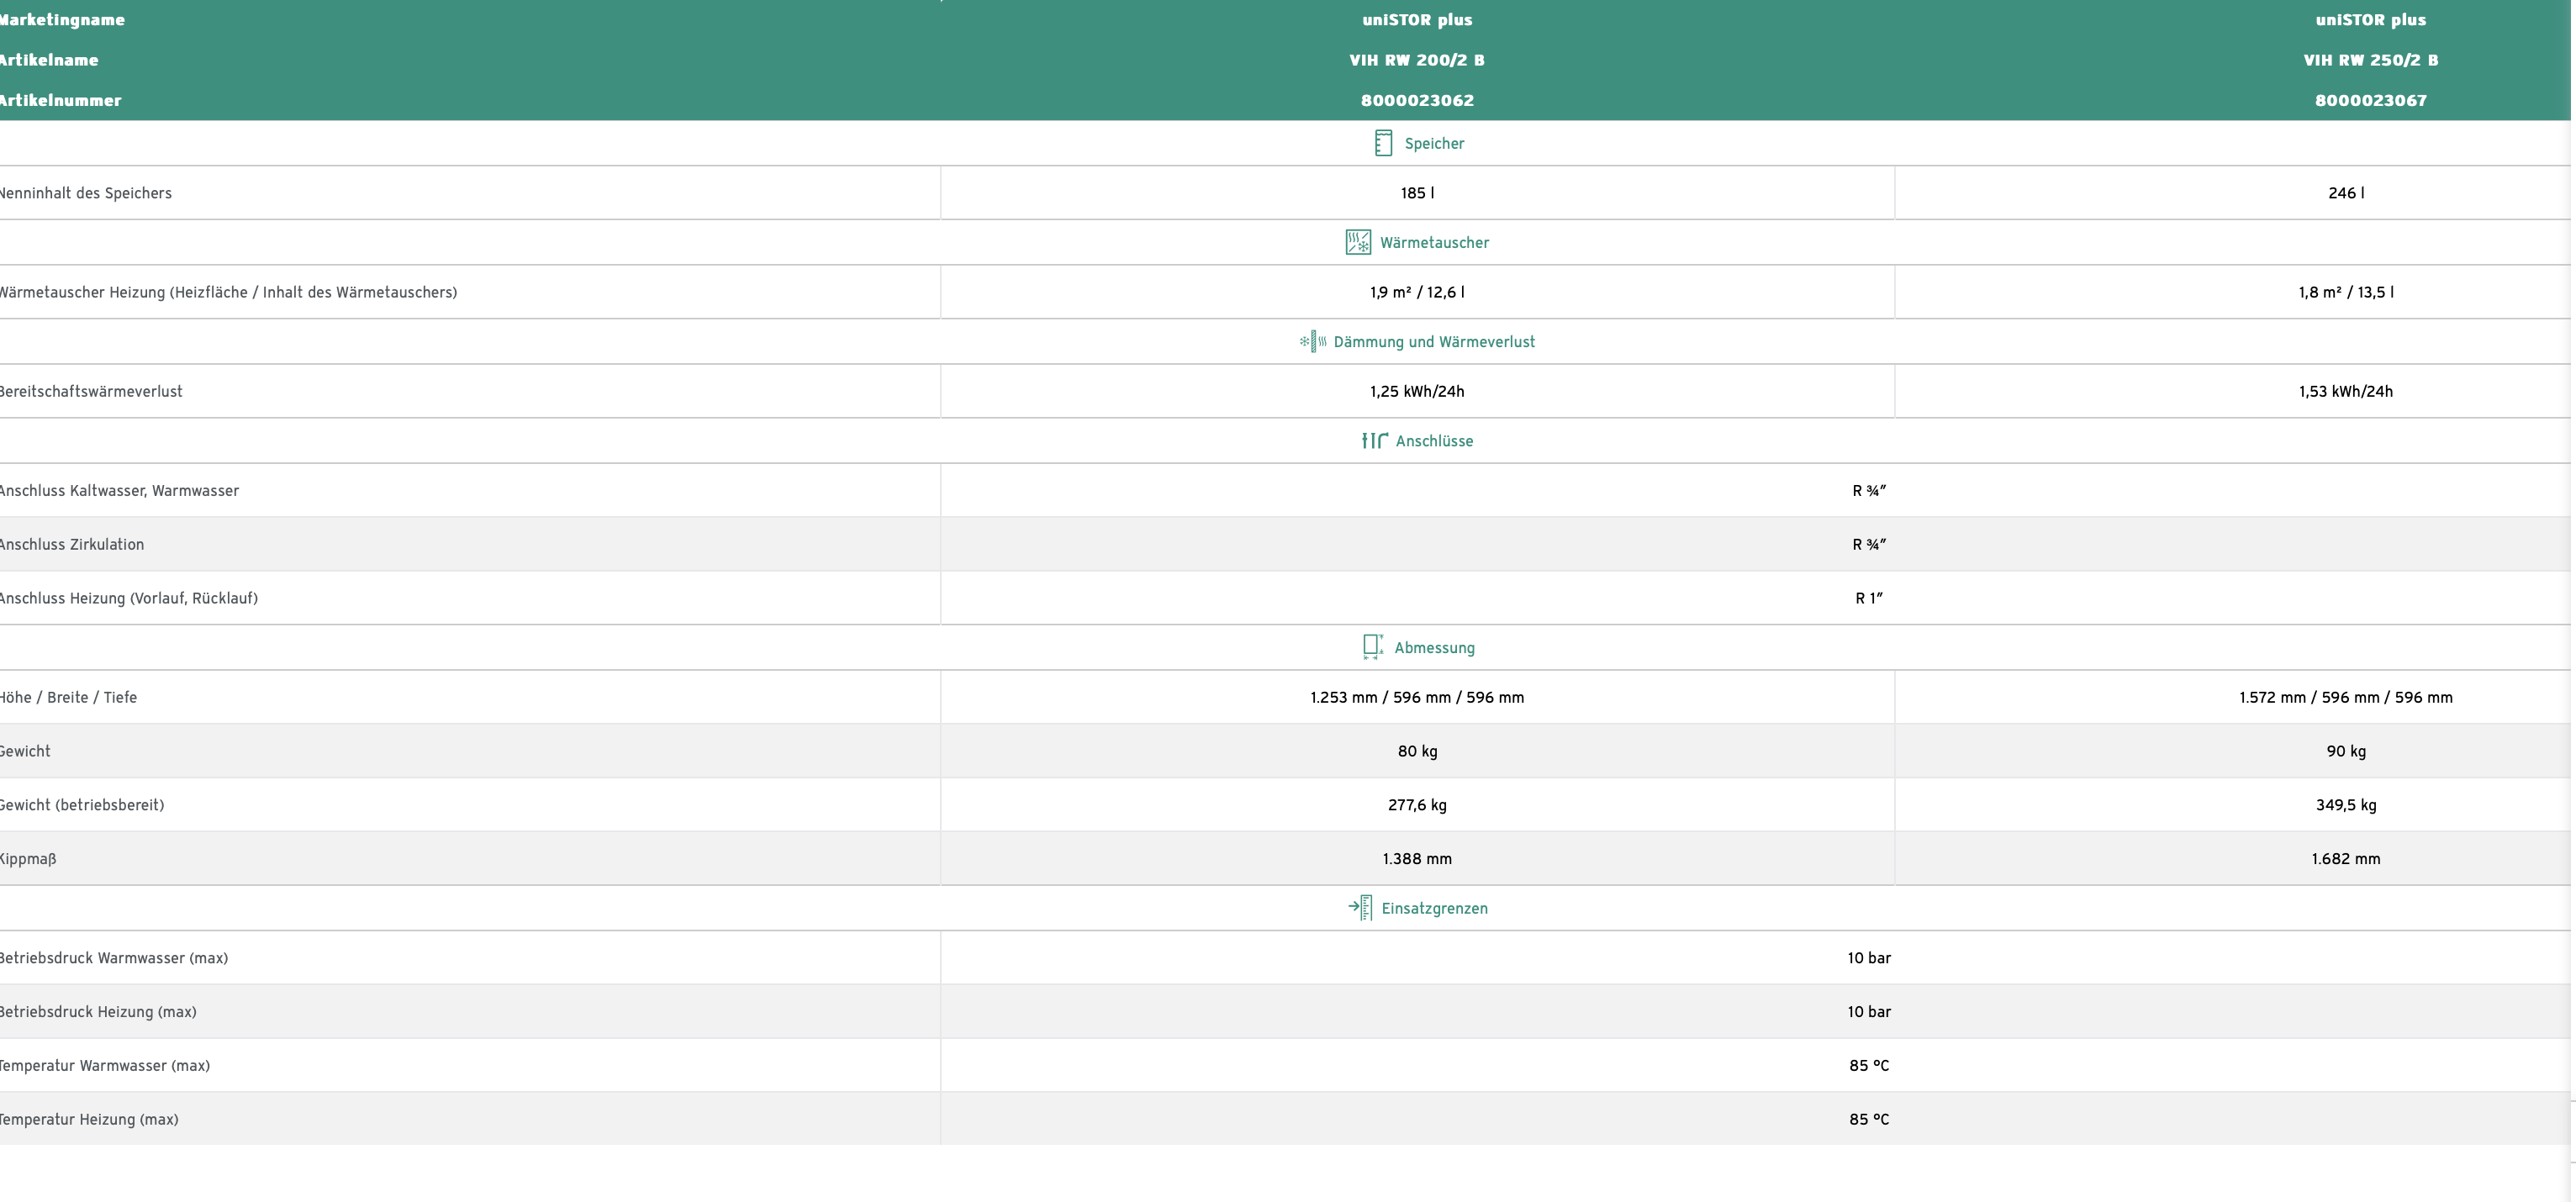Image resolution: width=2576 pixels, height=1202 pixels.
Task: Click 1.572 mm / 596 mm / 596 mm value
Action: (x=2346, y=697)
